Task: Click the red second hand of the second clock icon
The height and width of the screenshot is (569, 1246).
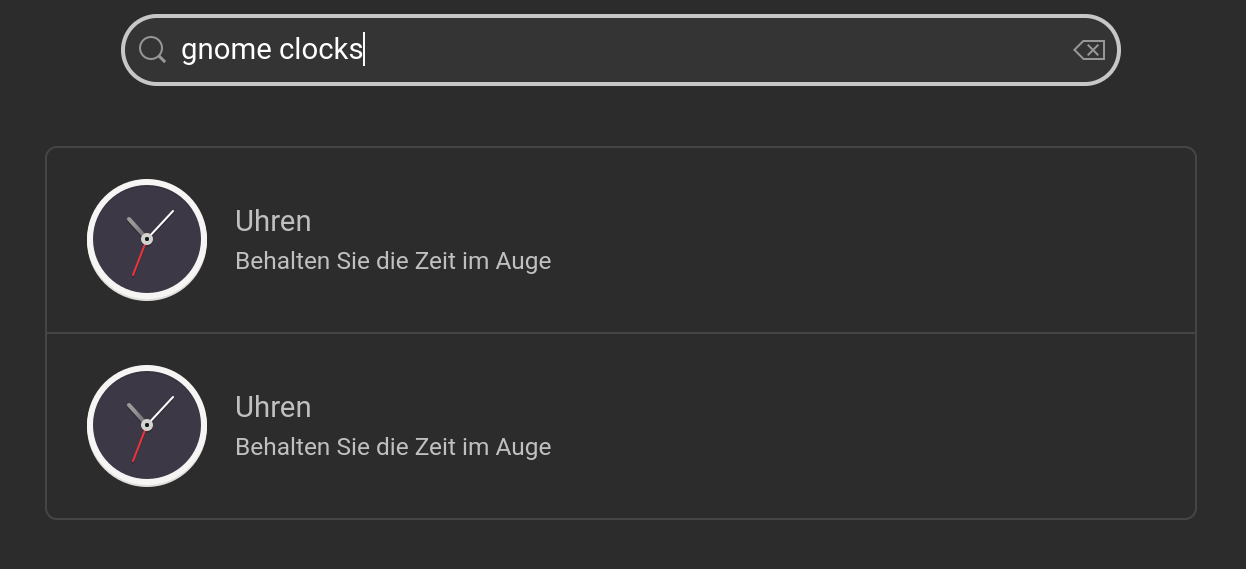Action: tap(139, 445)
